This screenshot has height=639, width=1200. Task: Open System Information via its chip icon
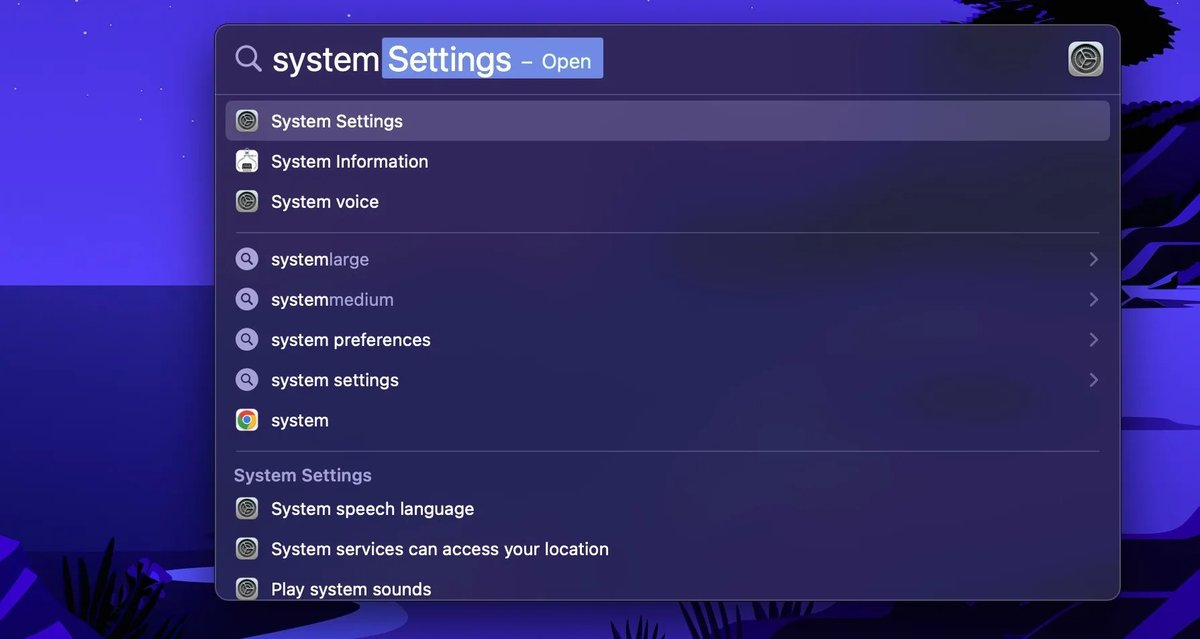tap(247, 160)
